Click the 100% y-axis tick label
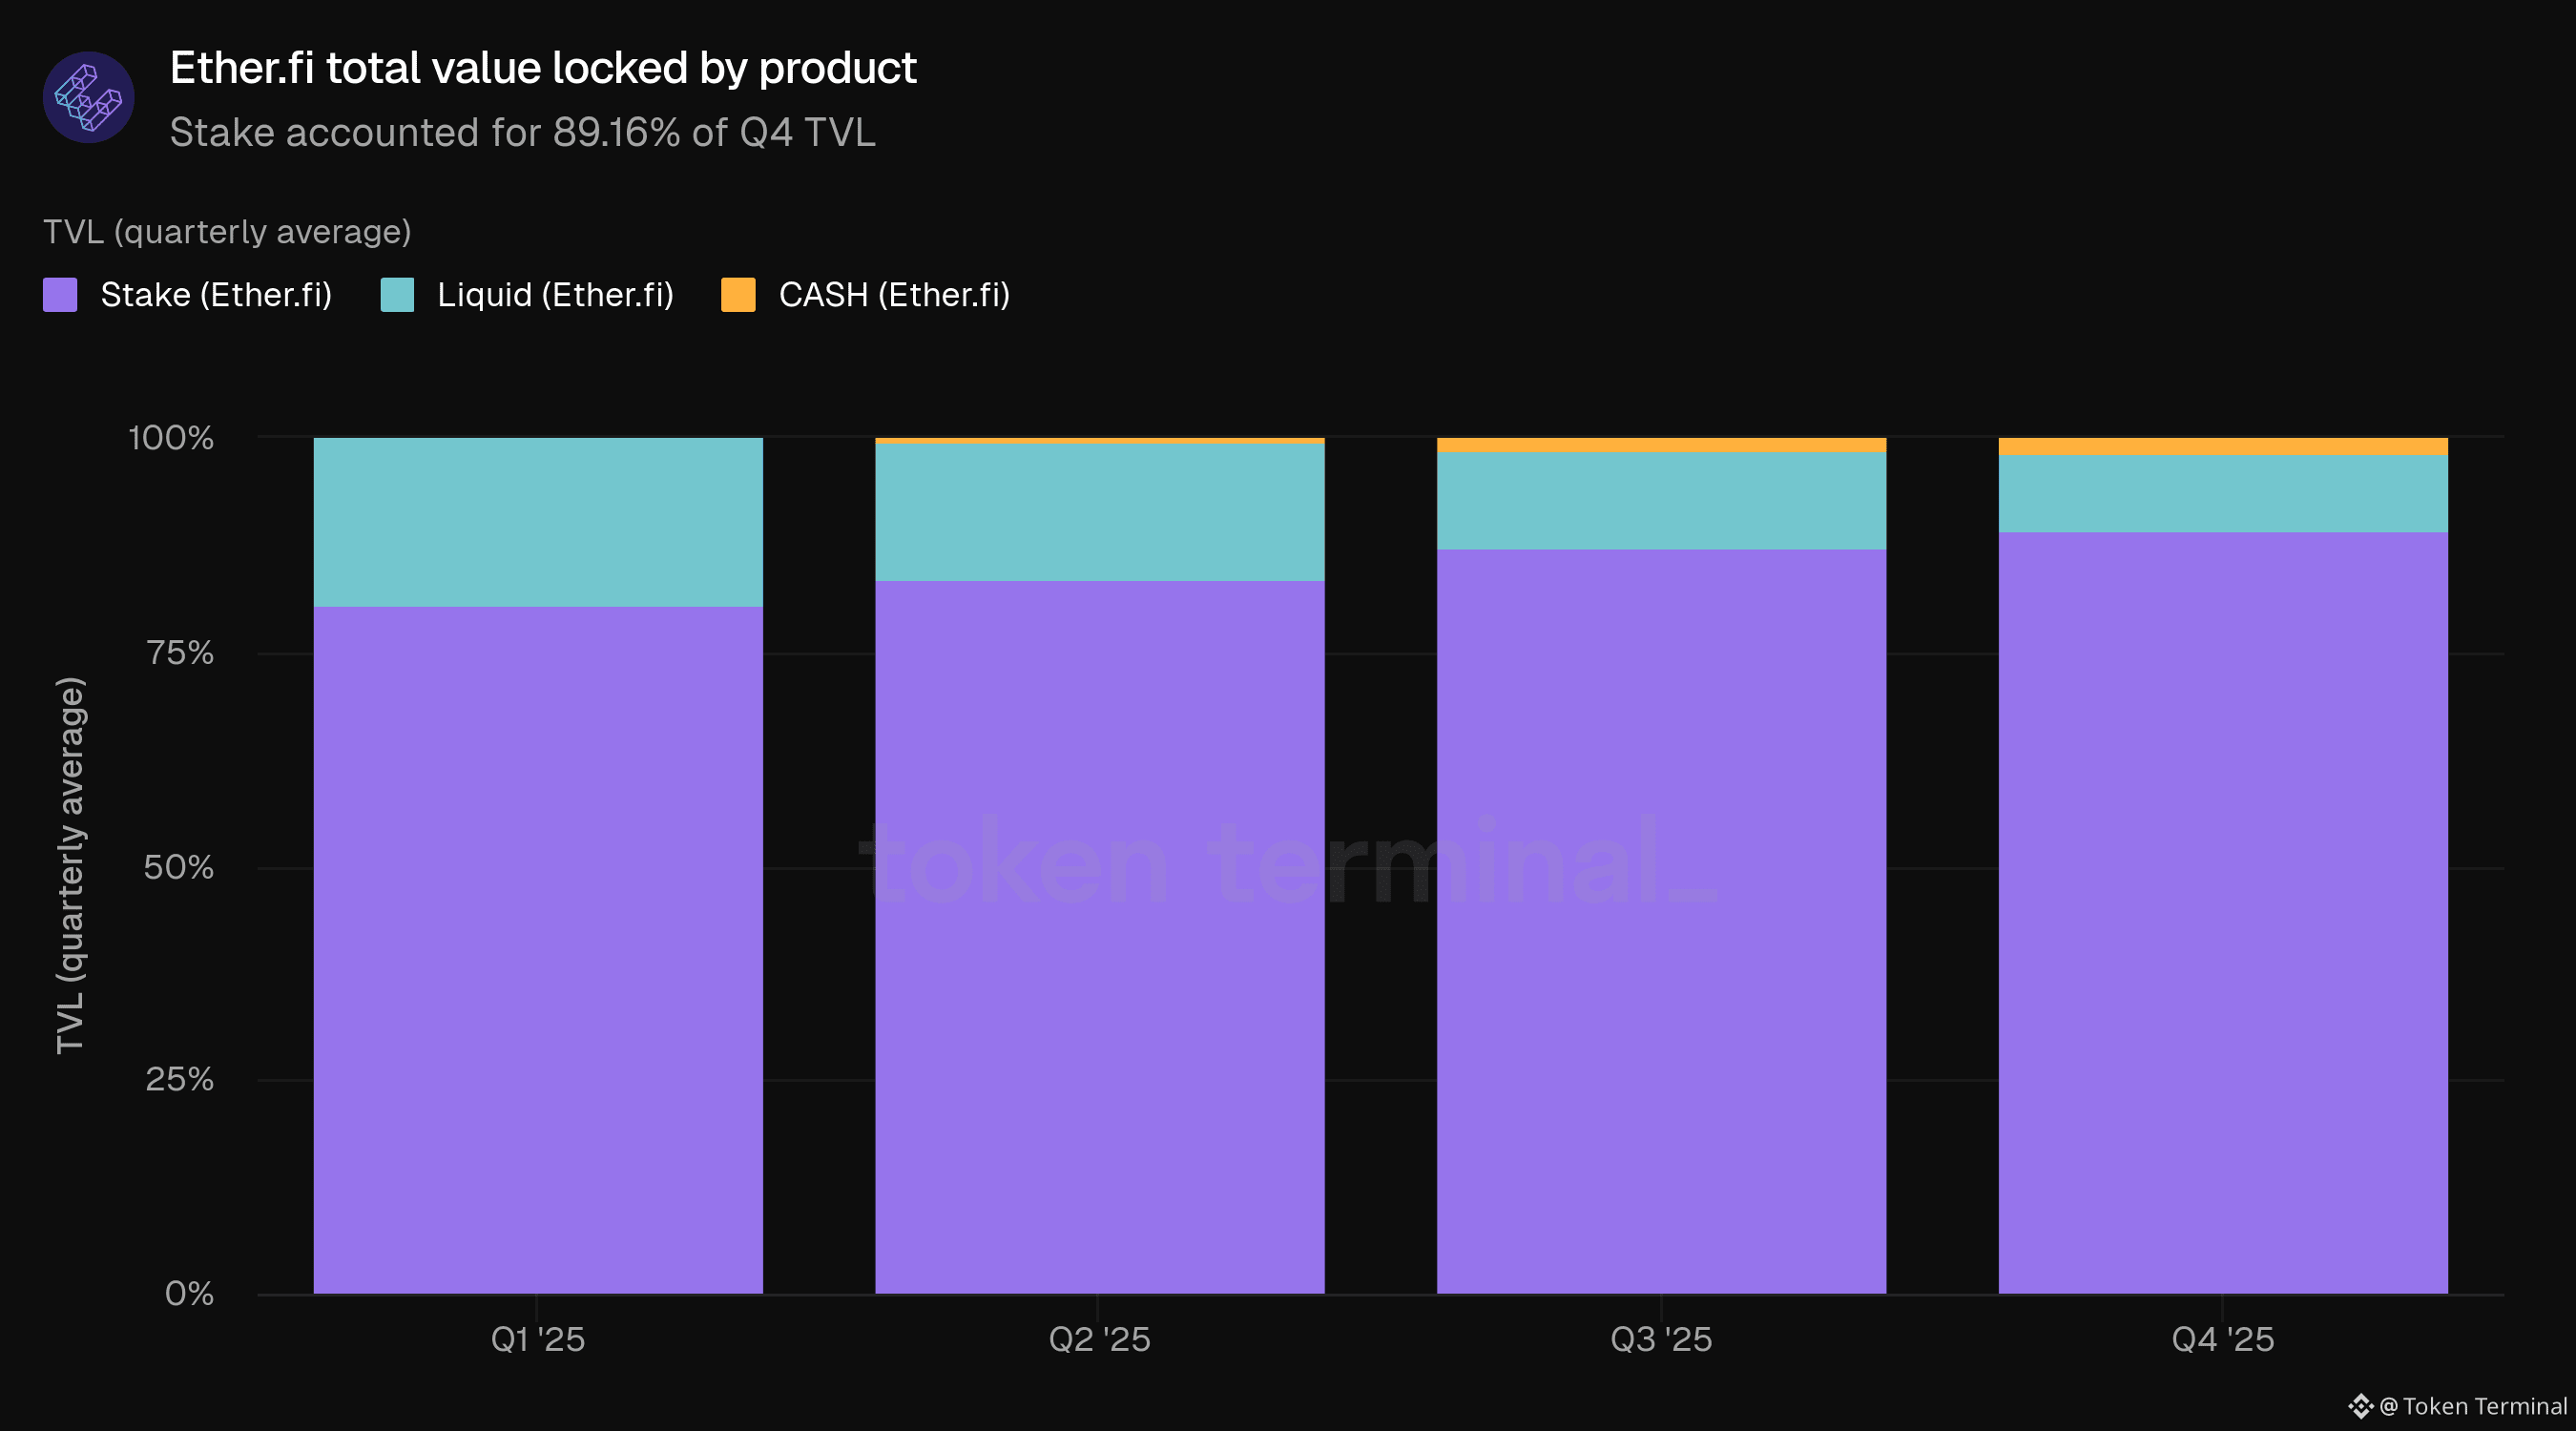Image resolution: width=2576 pixels, height=1431 pixels. pyautogui.click(x=171, y=438)
